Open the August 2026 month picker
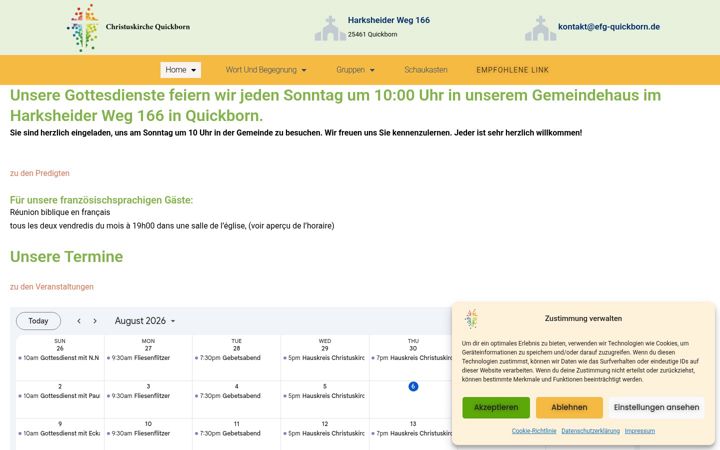Screen dimensions: 720x450 145,321
